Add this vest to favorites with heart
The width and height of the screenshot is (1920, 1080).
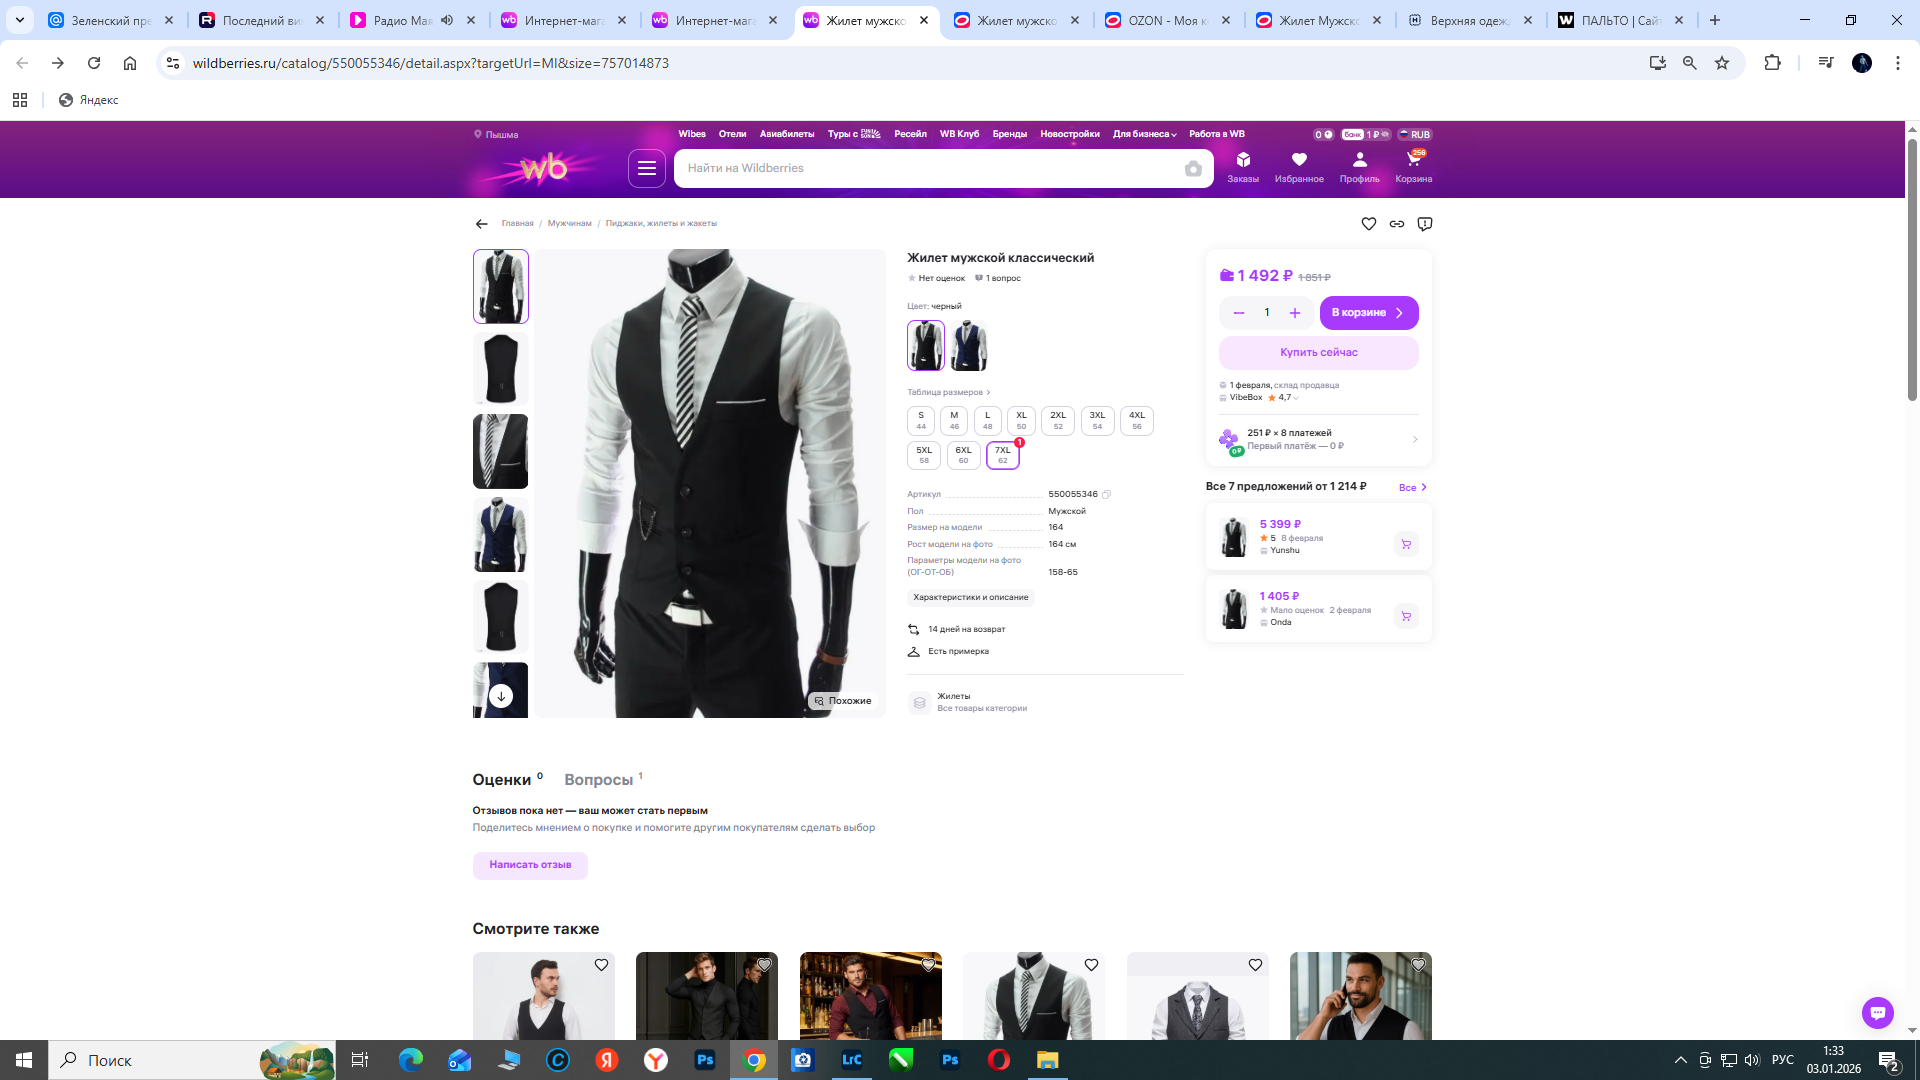(1368, 224)
